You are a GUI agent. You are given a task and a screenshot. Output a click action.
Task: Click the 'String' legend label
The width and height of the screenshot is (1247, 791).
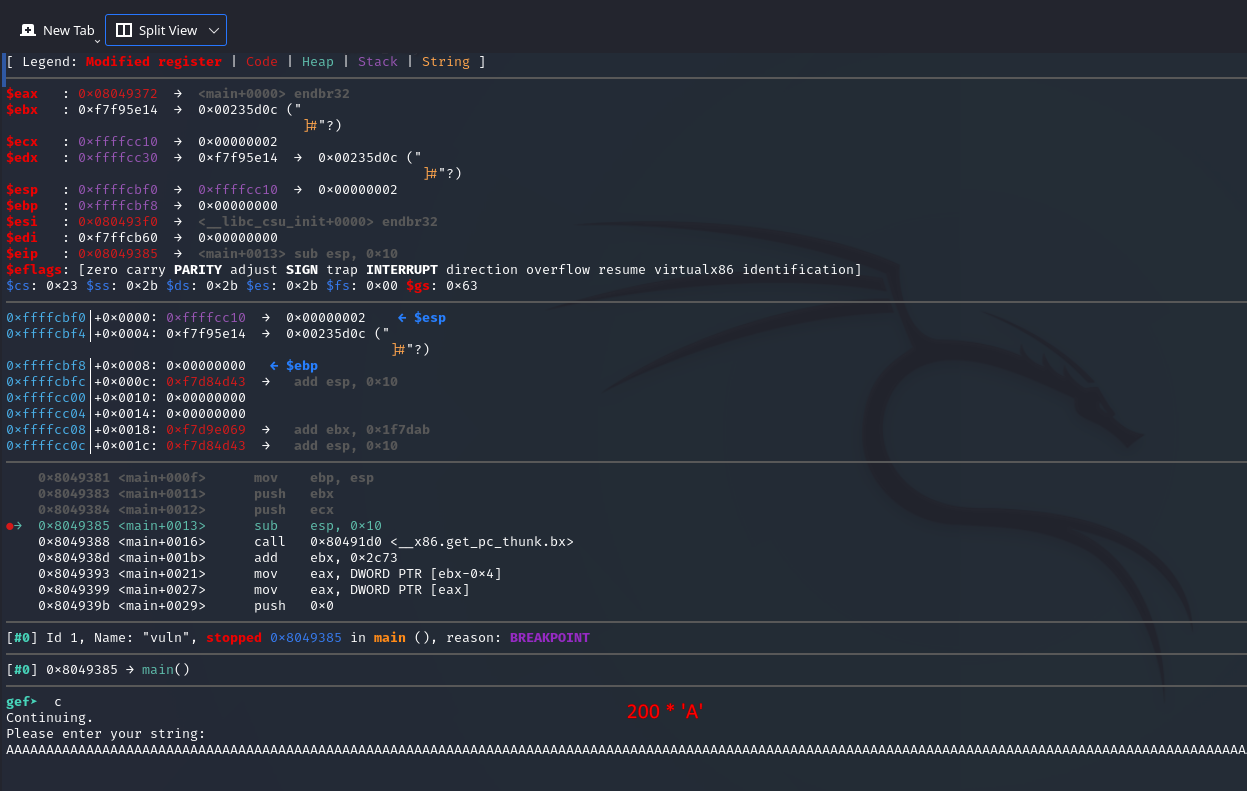(x=445, y=62)
